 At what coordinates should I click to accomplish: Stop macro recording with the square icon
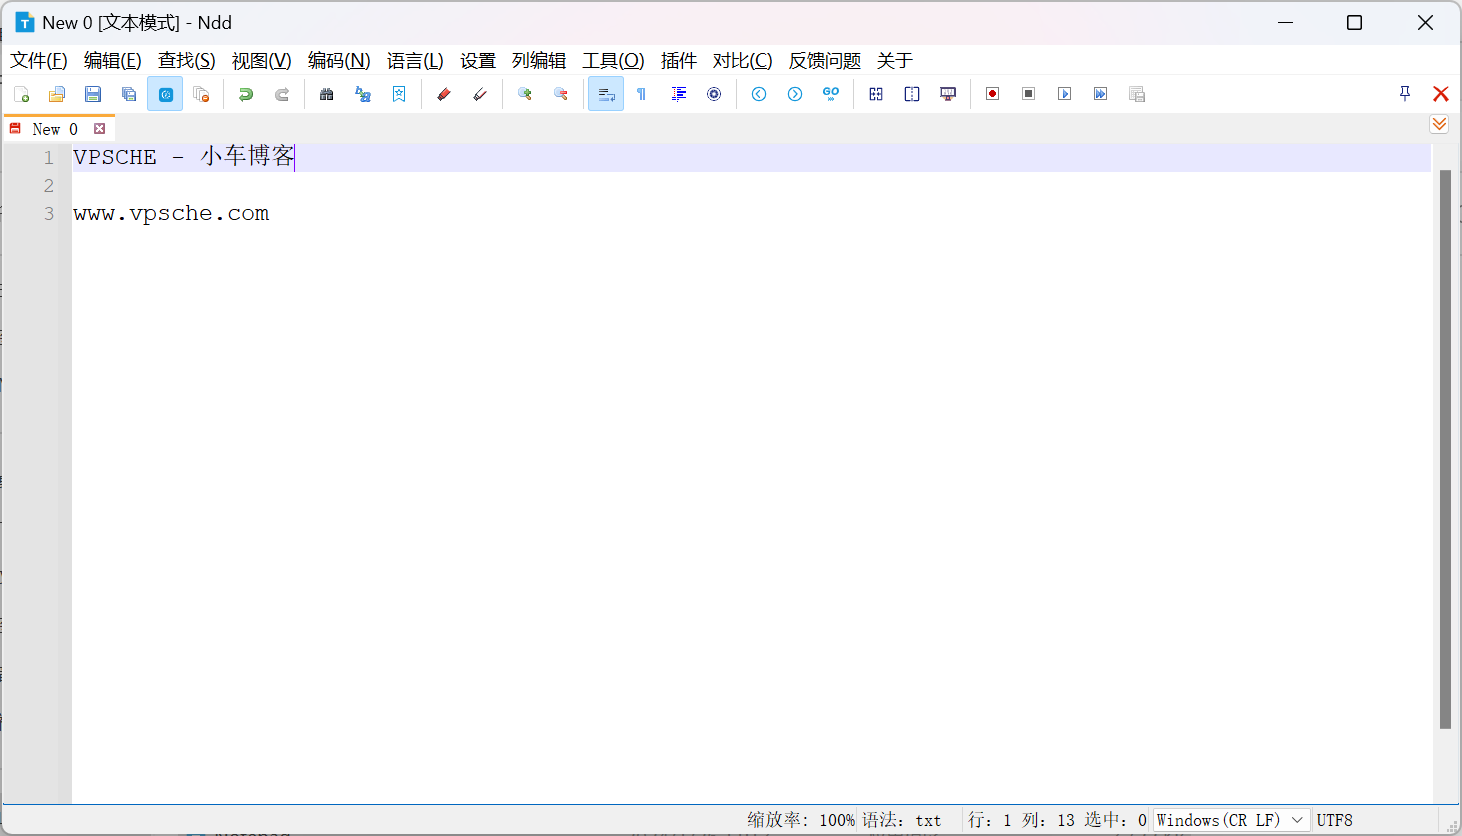[x=1029, y=94]
